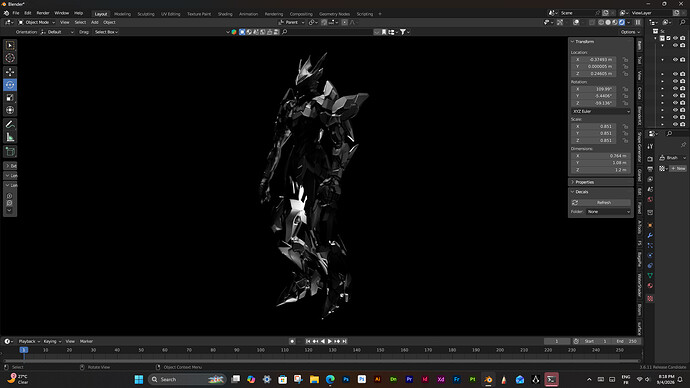Open the Render menu
The image size is (690, 388).
click(43, 13)
